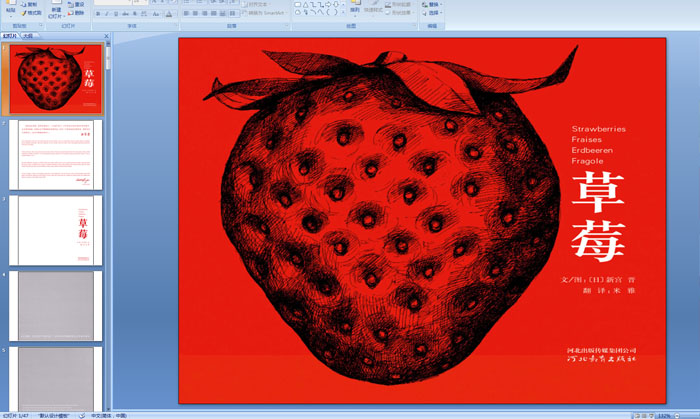Switch to the Outline tab in left pane
The image size is (700, 419).
click(x=28, y=36)
